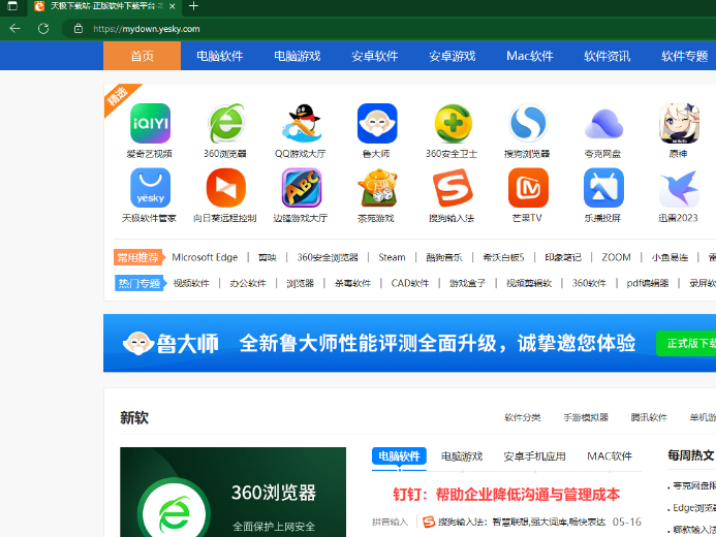Open the 360软件 hot topic link
The width and height of the screenshot is (716, 537).
point(589,283)
